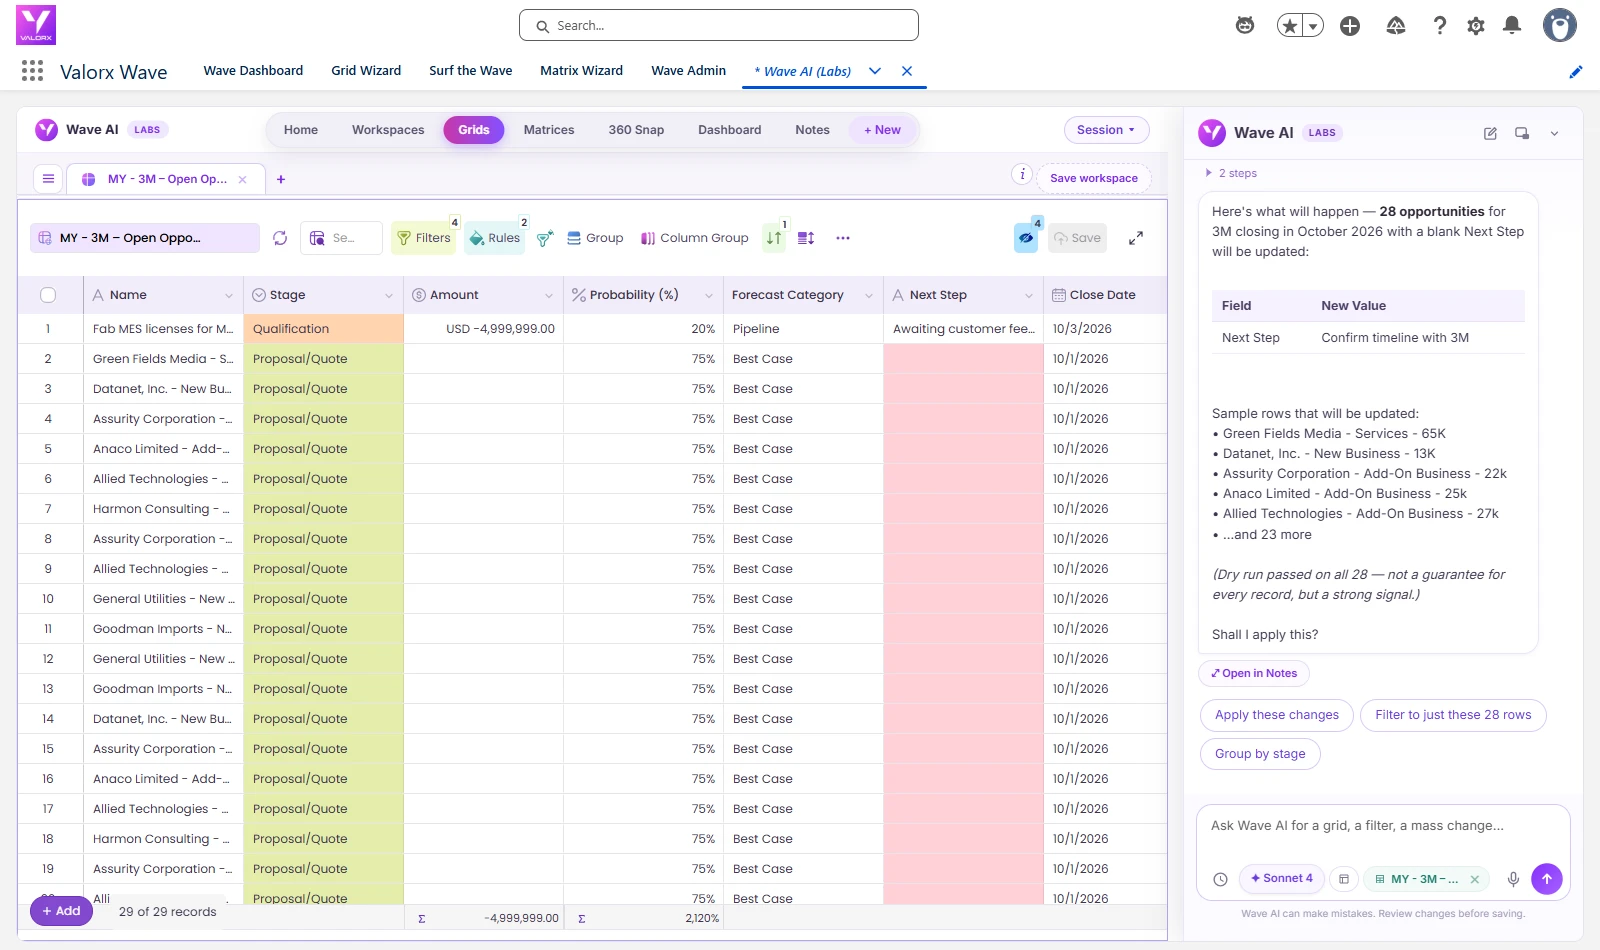Click Apply these changes
Image resolution: width=1600 pixels, height=950 pixels.
click(1277, 715)
